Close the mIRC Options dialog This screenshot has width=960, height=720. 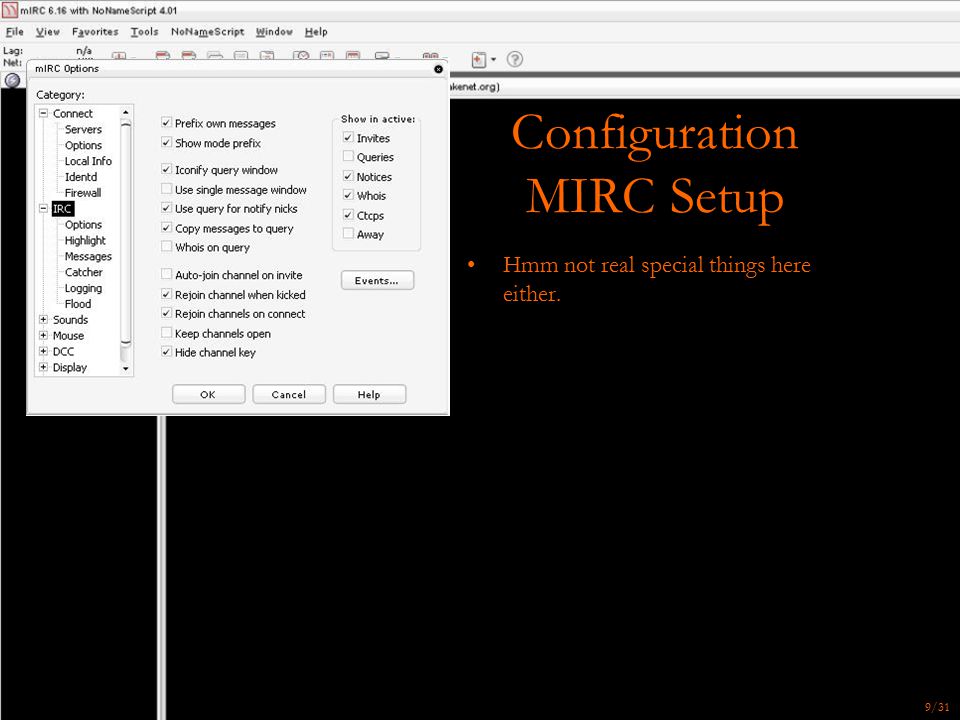point(438,69)
